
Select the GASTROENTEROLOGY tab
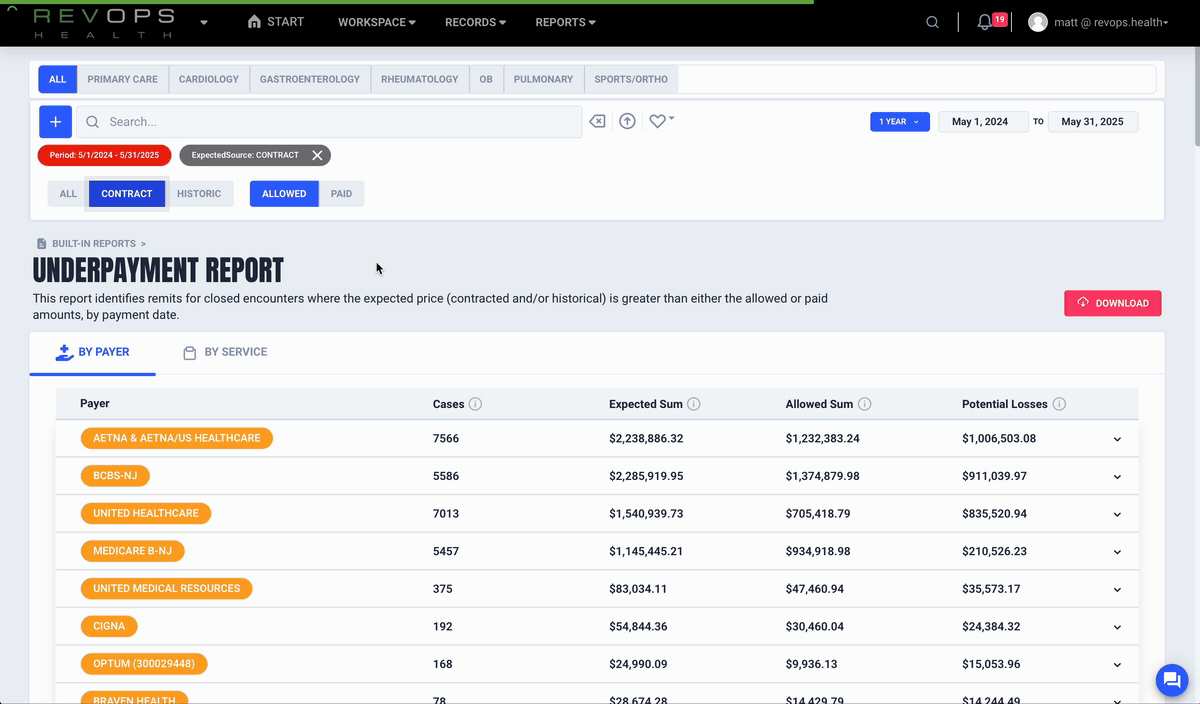click(x=310, y=79)
